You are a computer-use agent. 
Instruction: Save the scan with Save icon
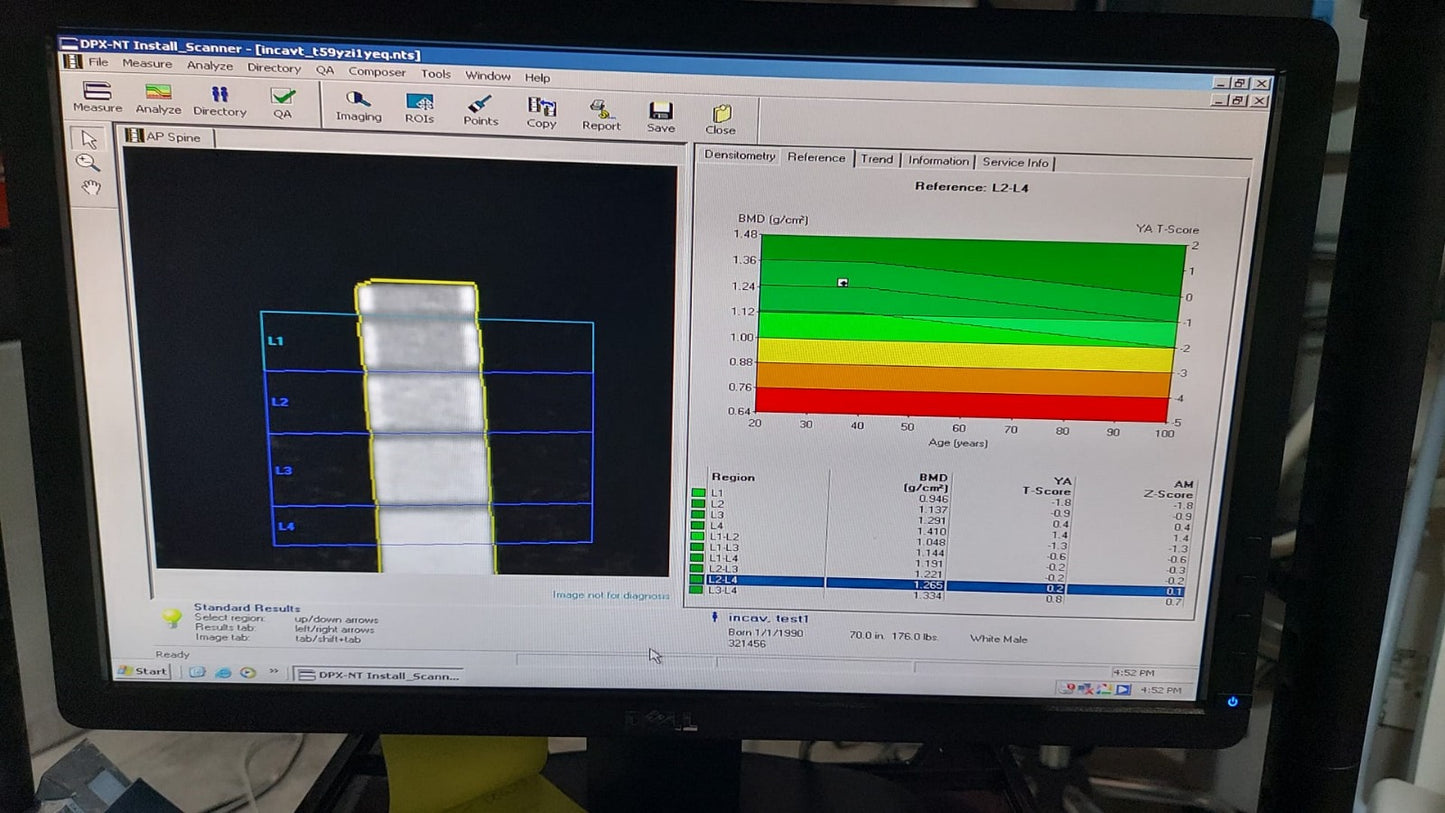click(x=660, y=115)
